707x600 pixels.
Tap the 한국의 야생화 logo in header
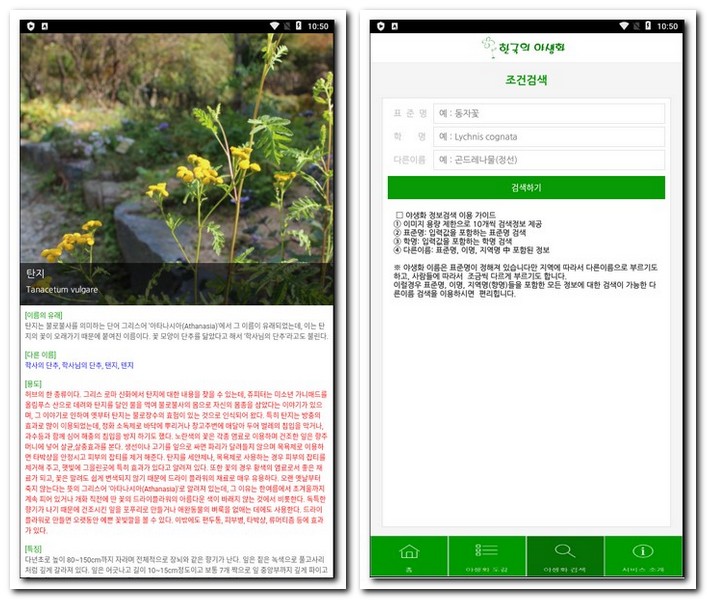point(526,48)
